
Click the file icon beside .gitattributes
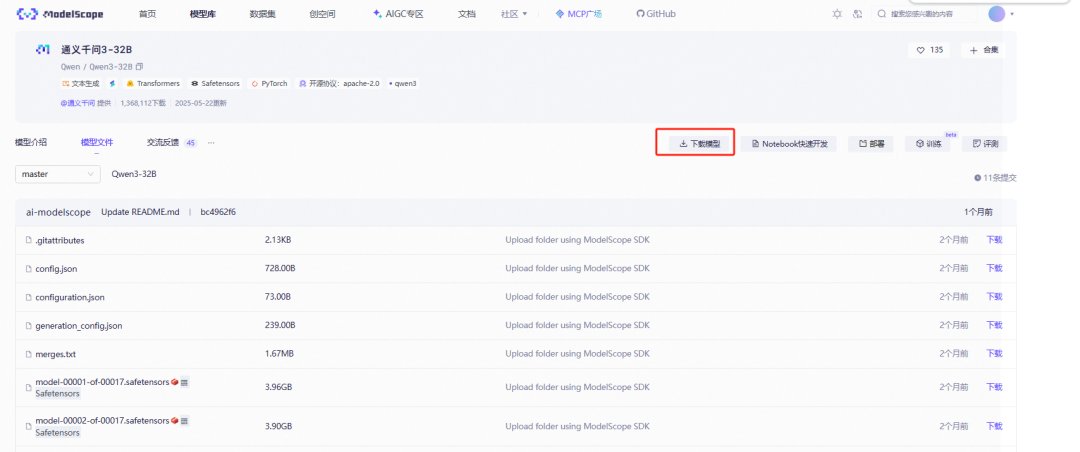point(29,240)
